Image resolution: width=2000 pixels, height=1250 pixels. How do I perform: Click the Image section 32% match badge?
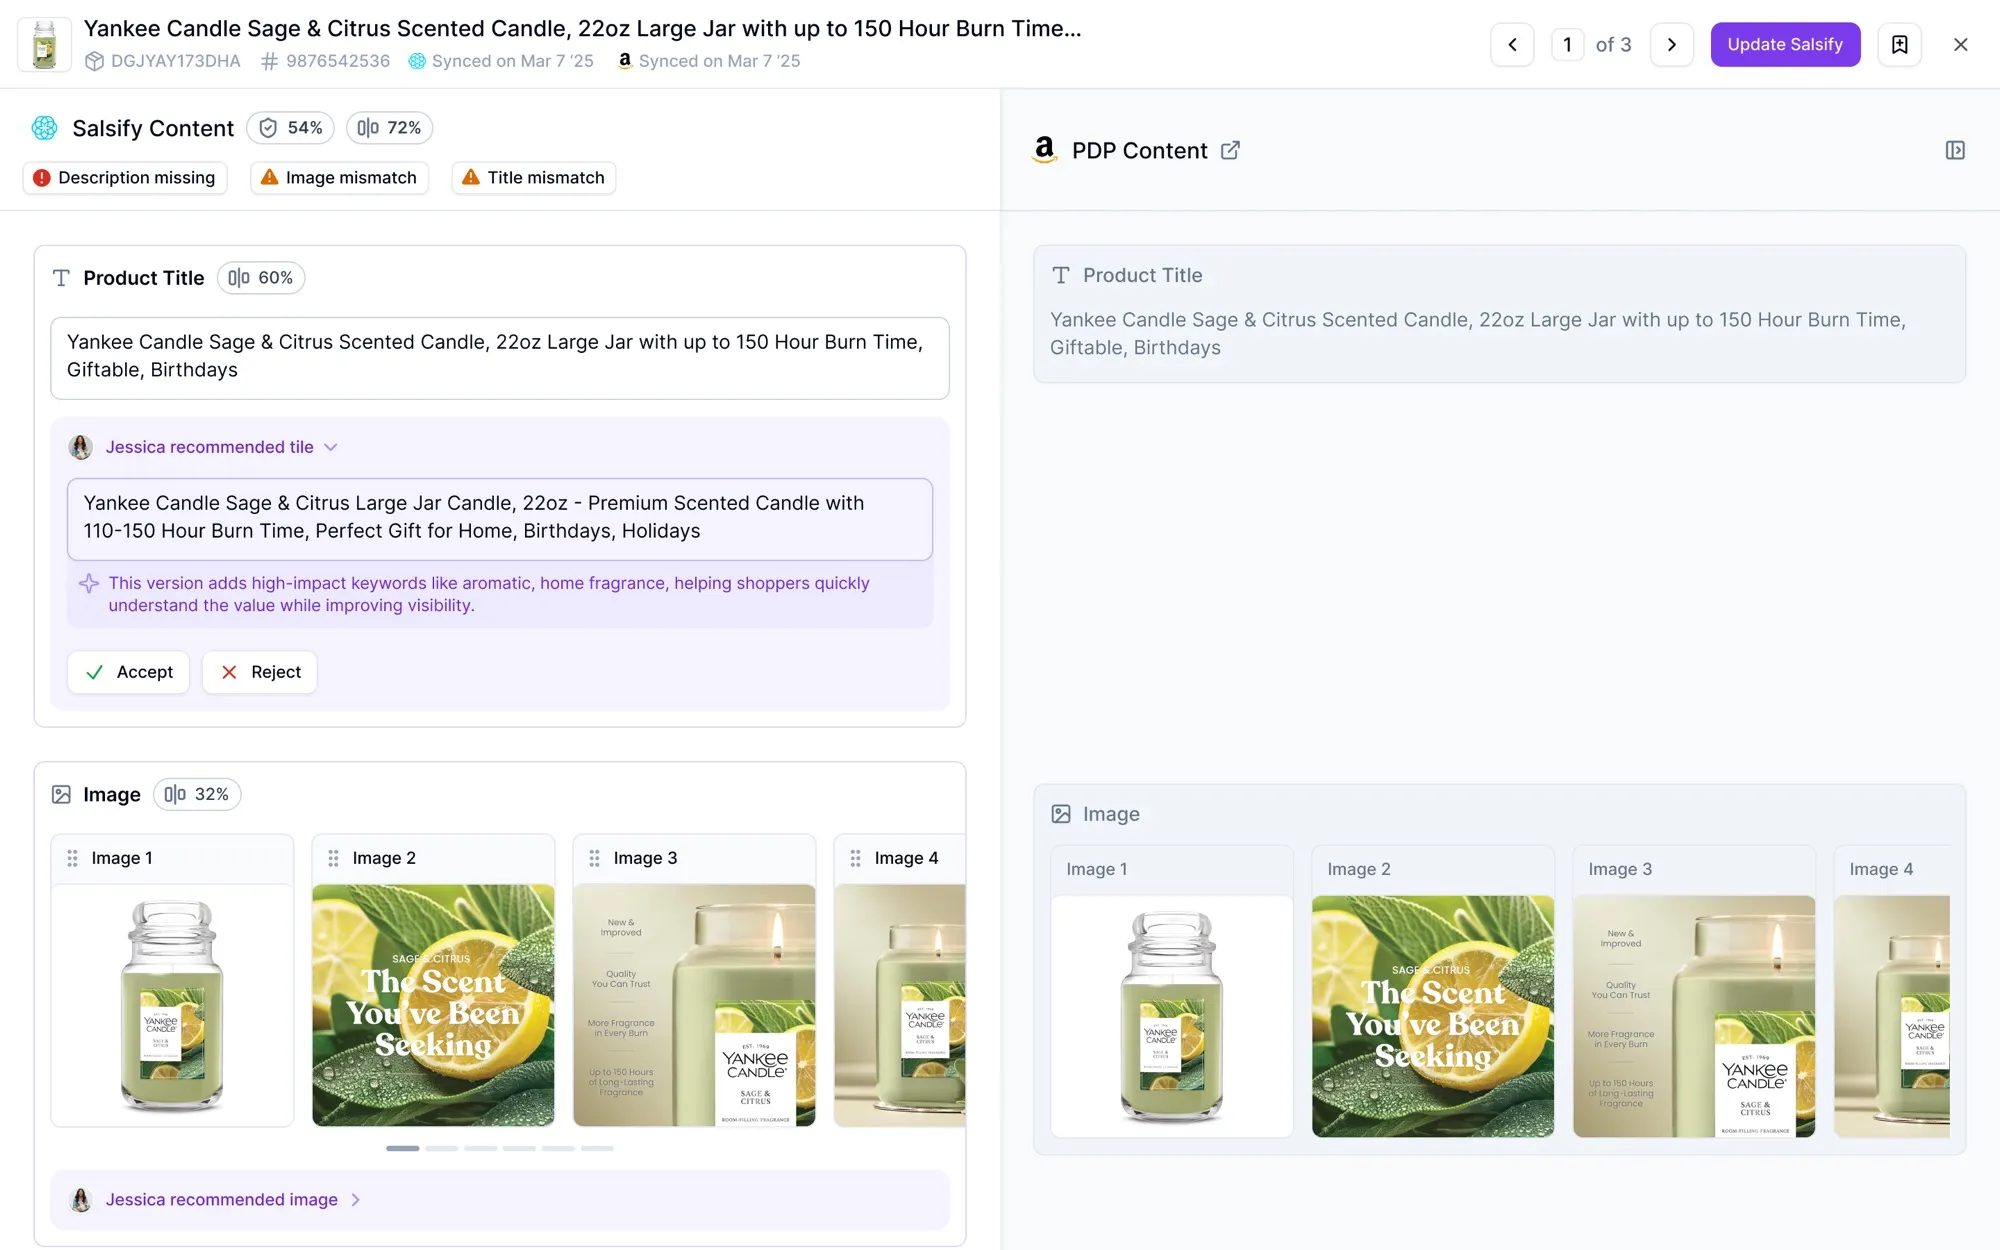pos(197,794)
